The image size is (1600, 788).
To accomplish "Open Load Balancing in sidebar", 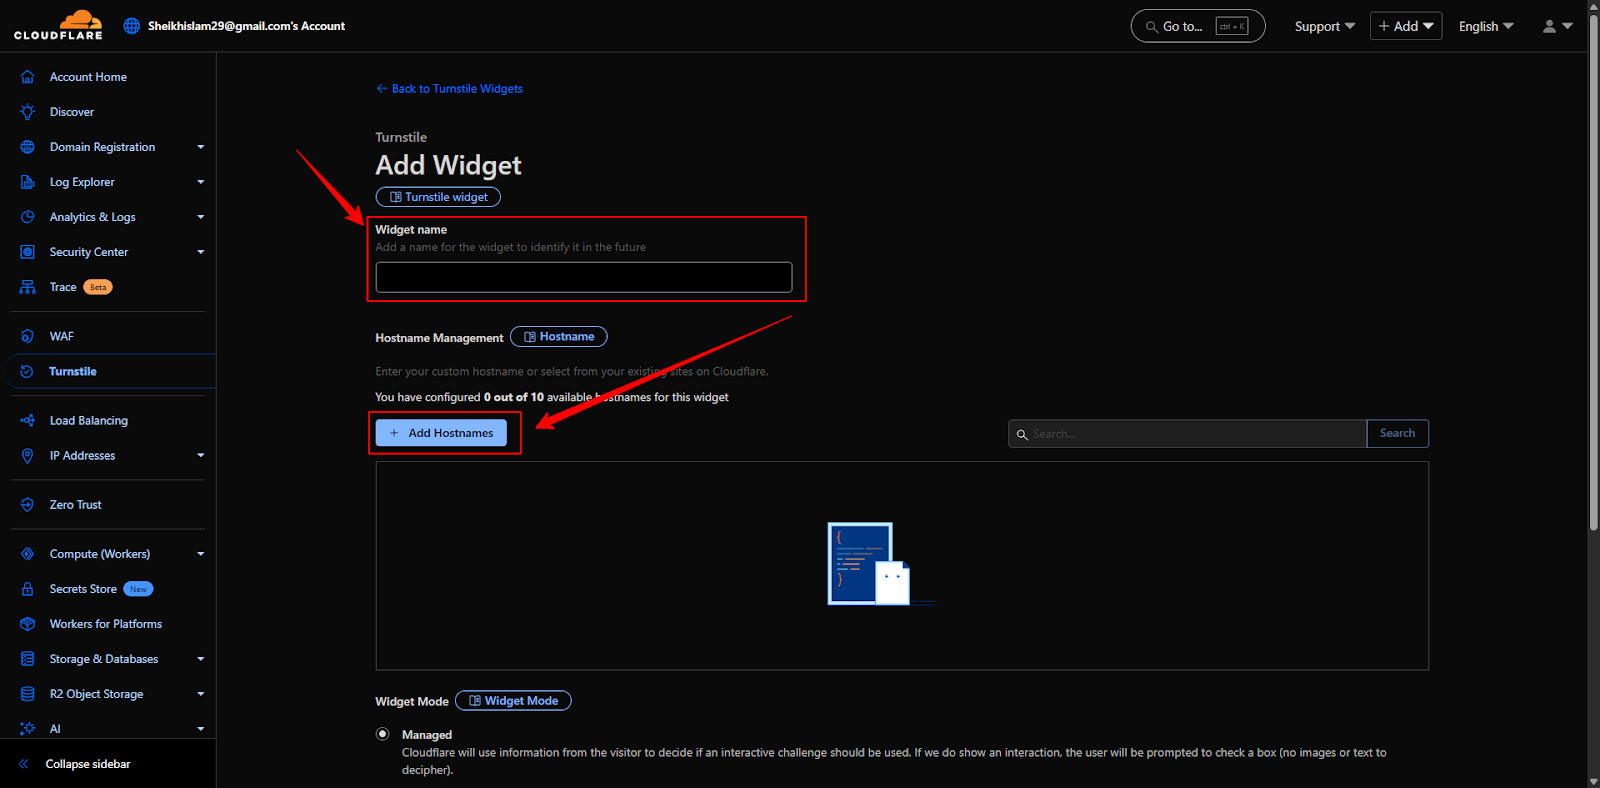I will click(x=89, y=421).
